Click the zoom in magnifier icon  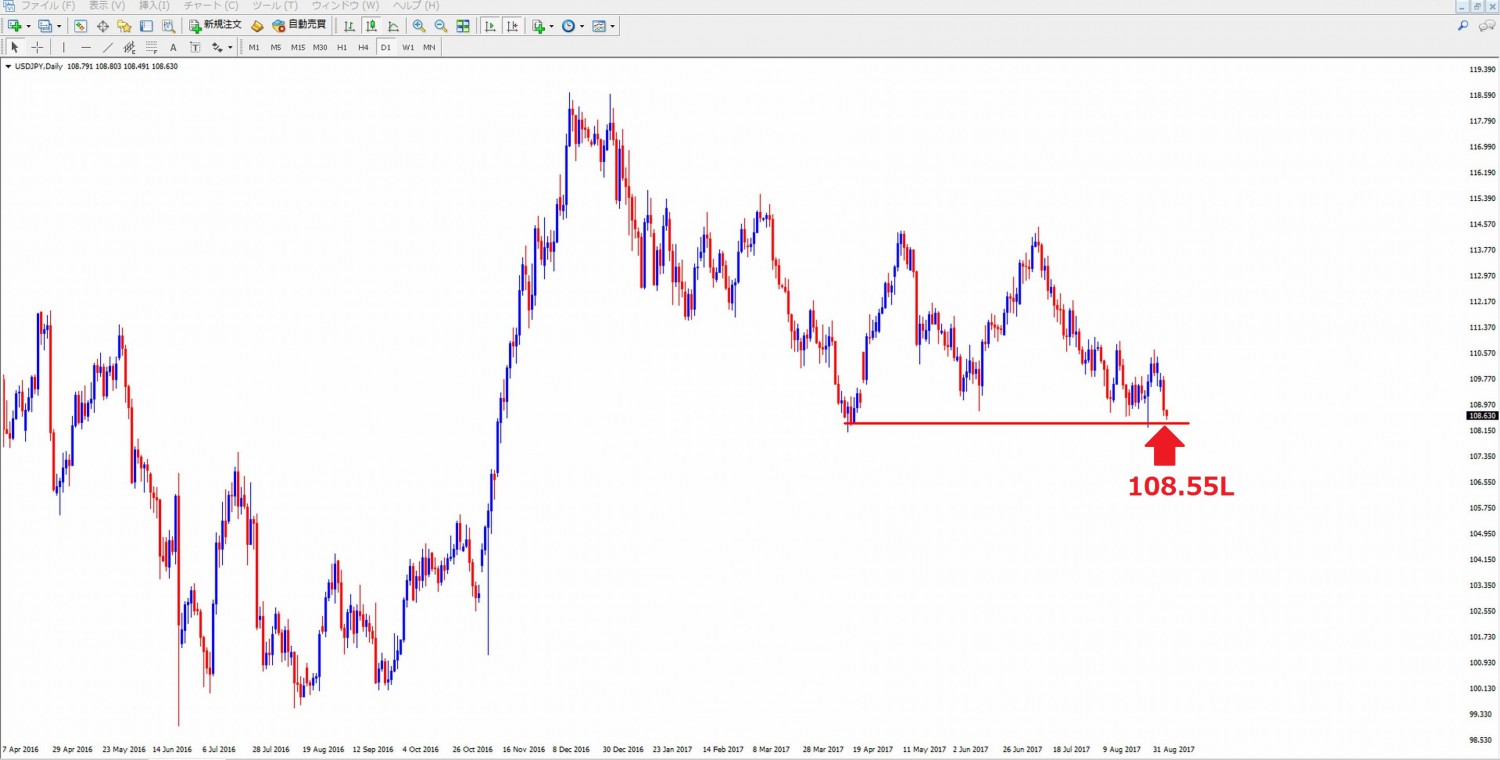(419, 26)
